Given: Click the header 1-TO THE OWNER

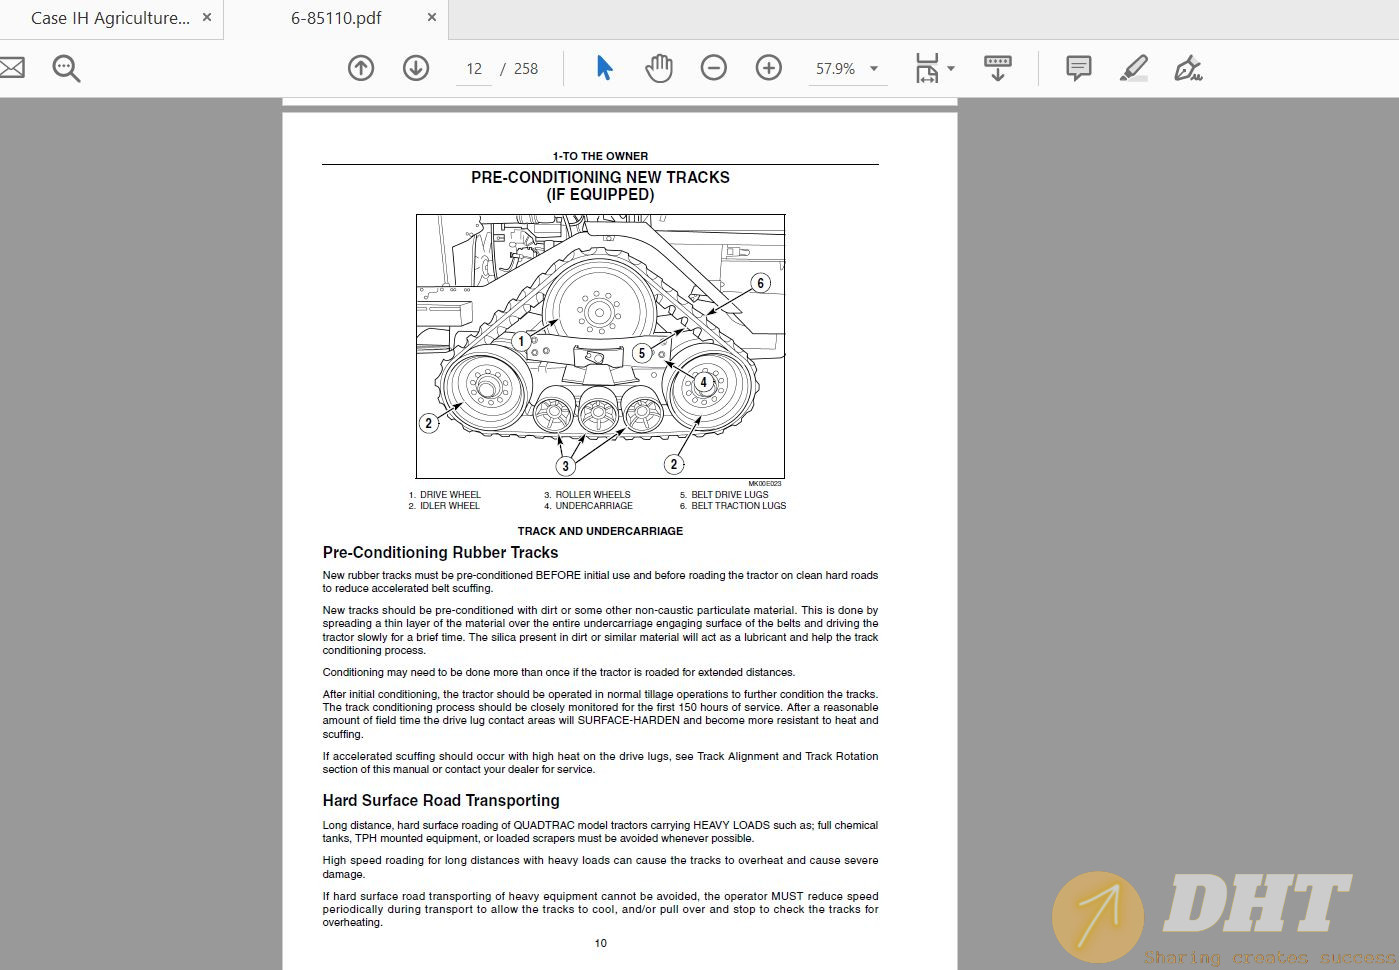Looking at the screenshot, I should coord(600,156).
